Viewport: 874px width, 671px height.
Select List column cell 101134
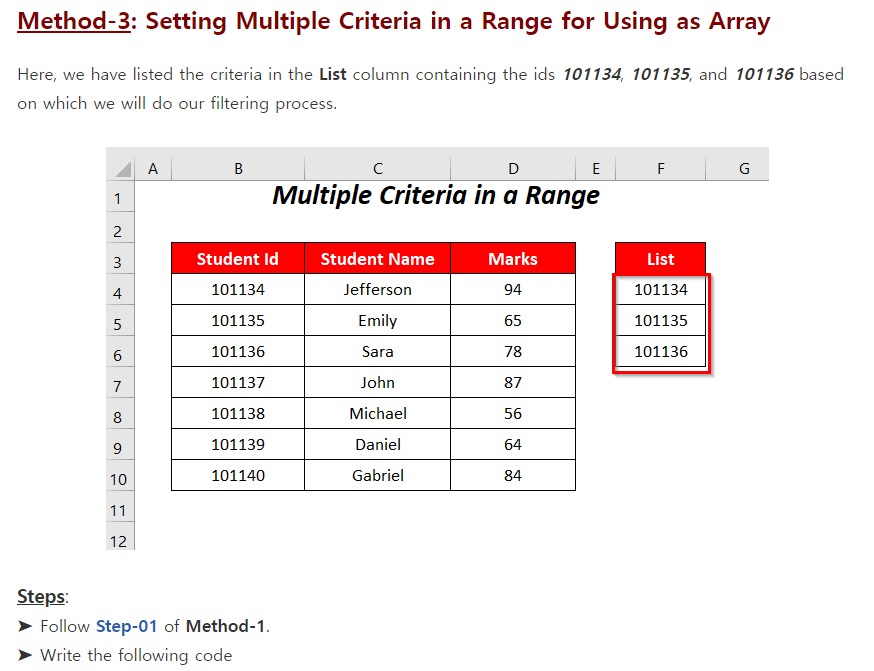click(661, 289)
